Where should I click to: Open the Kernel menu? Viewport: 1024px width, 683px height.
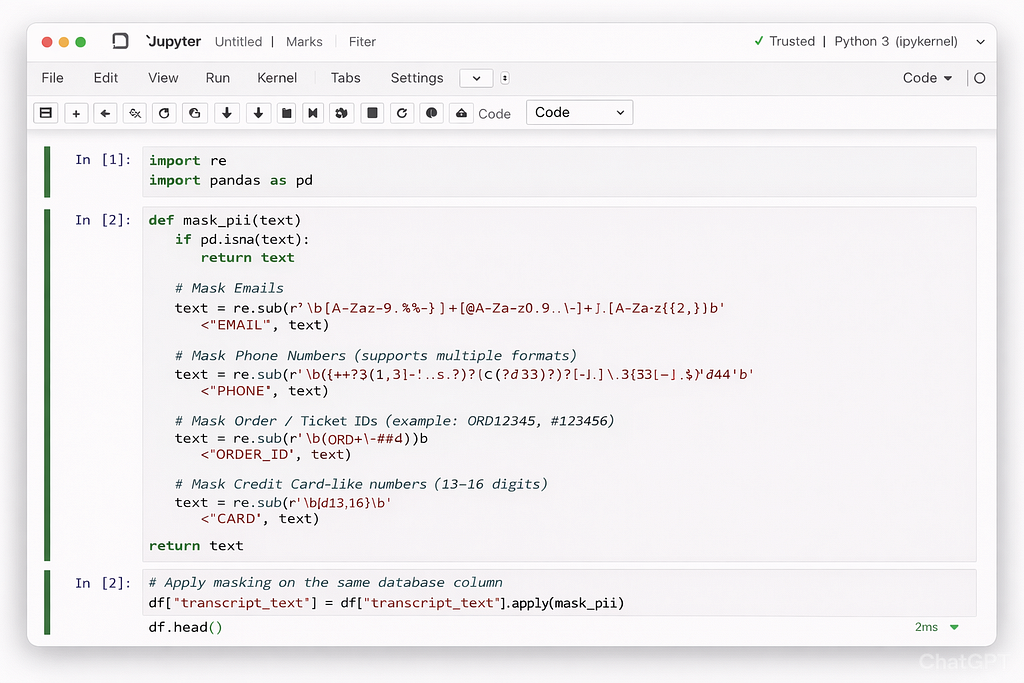(x=277, y=78)
